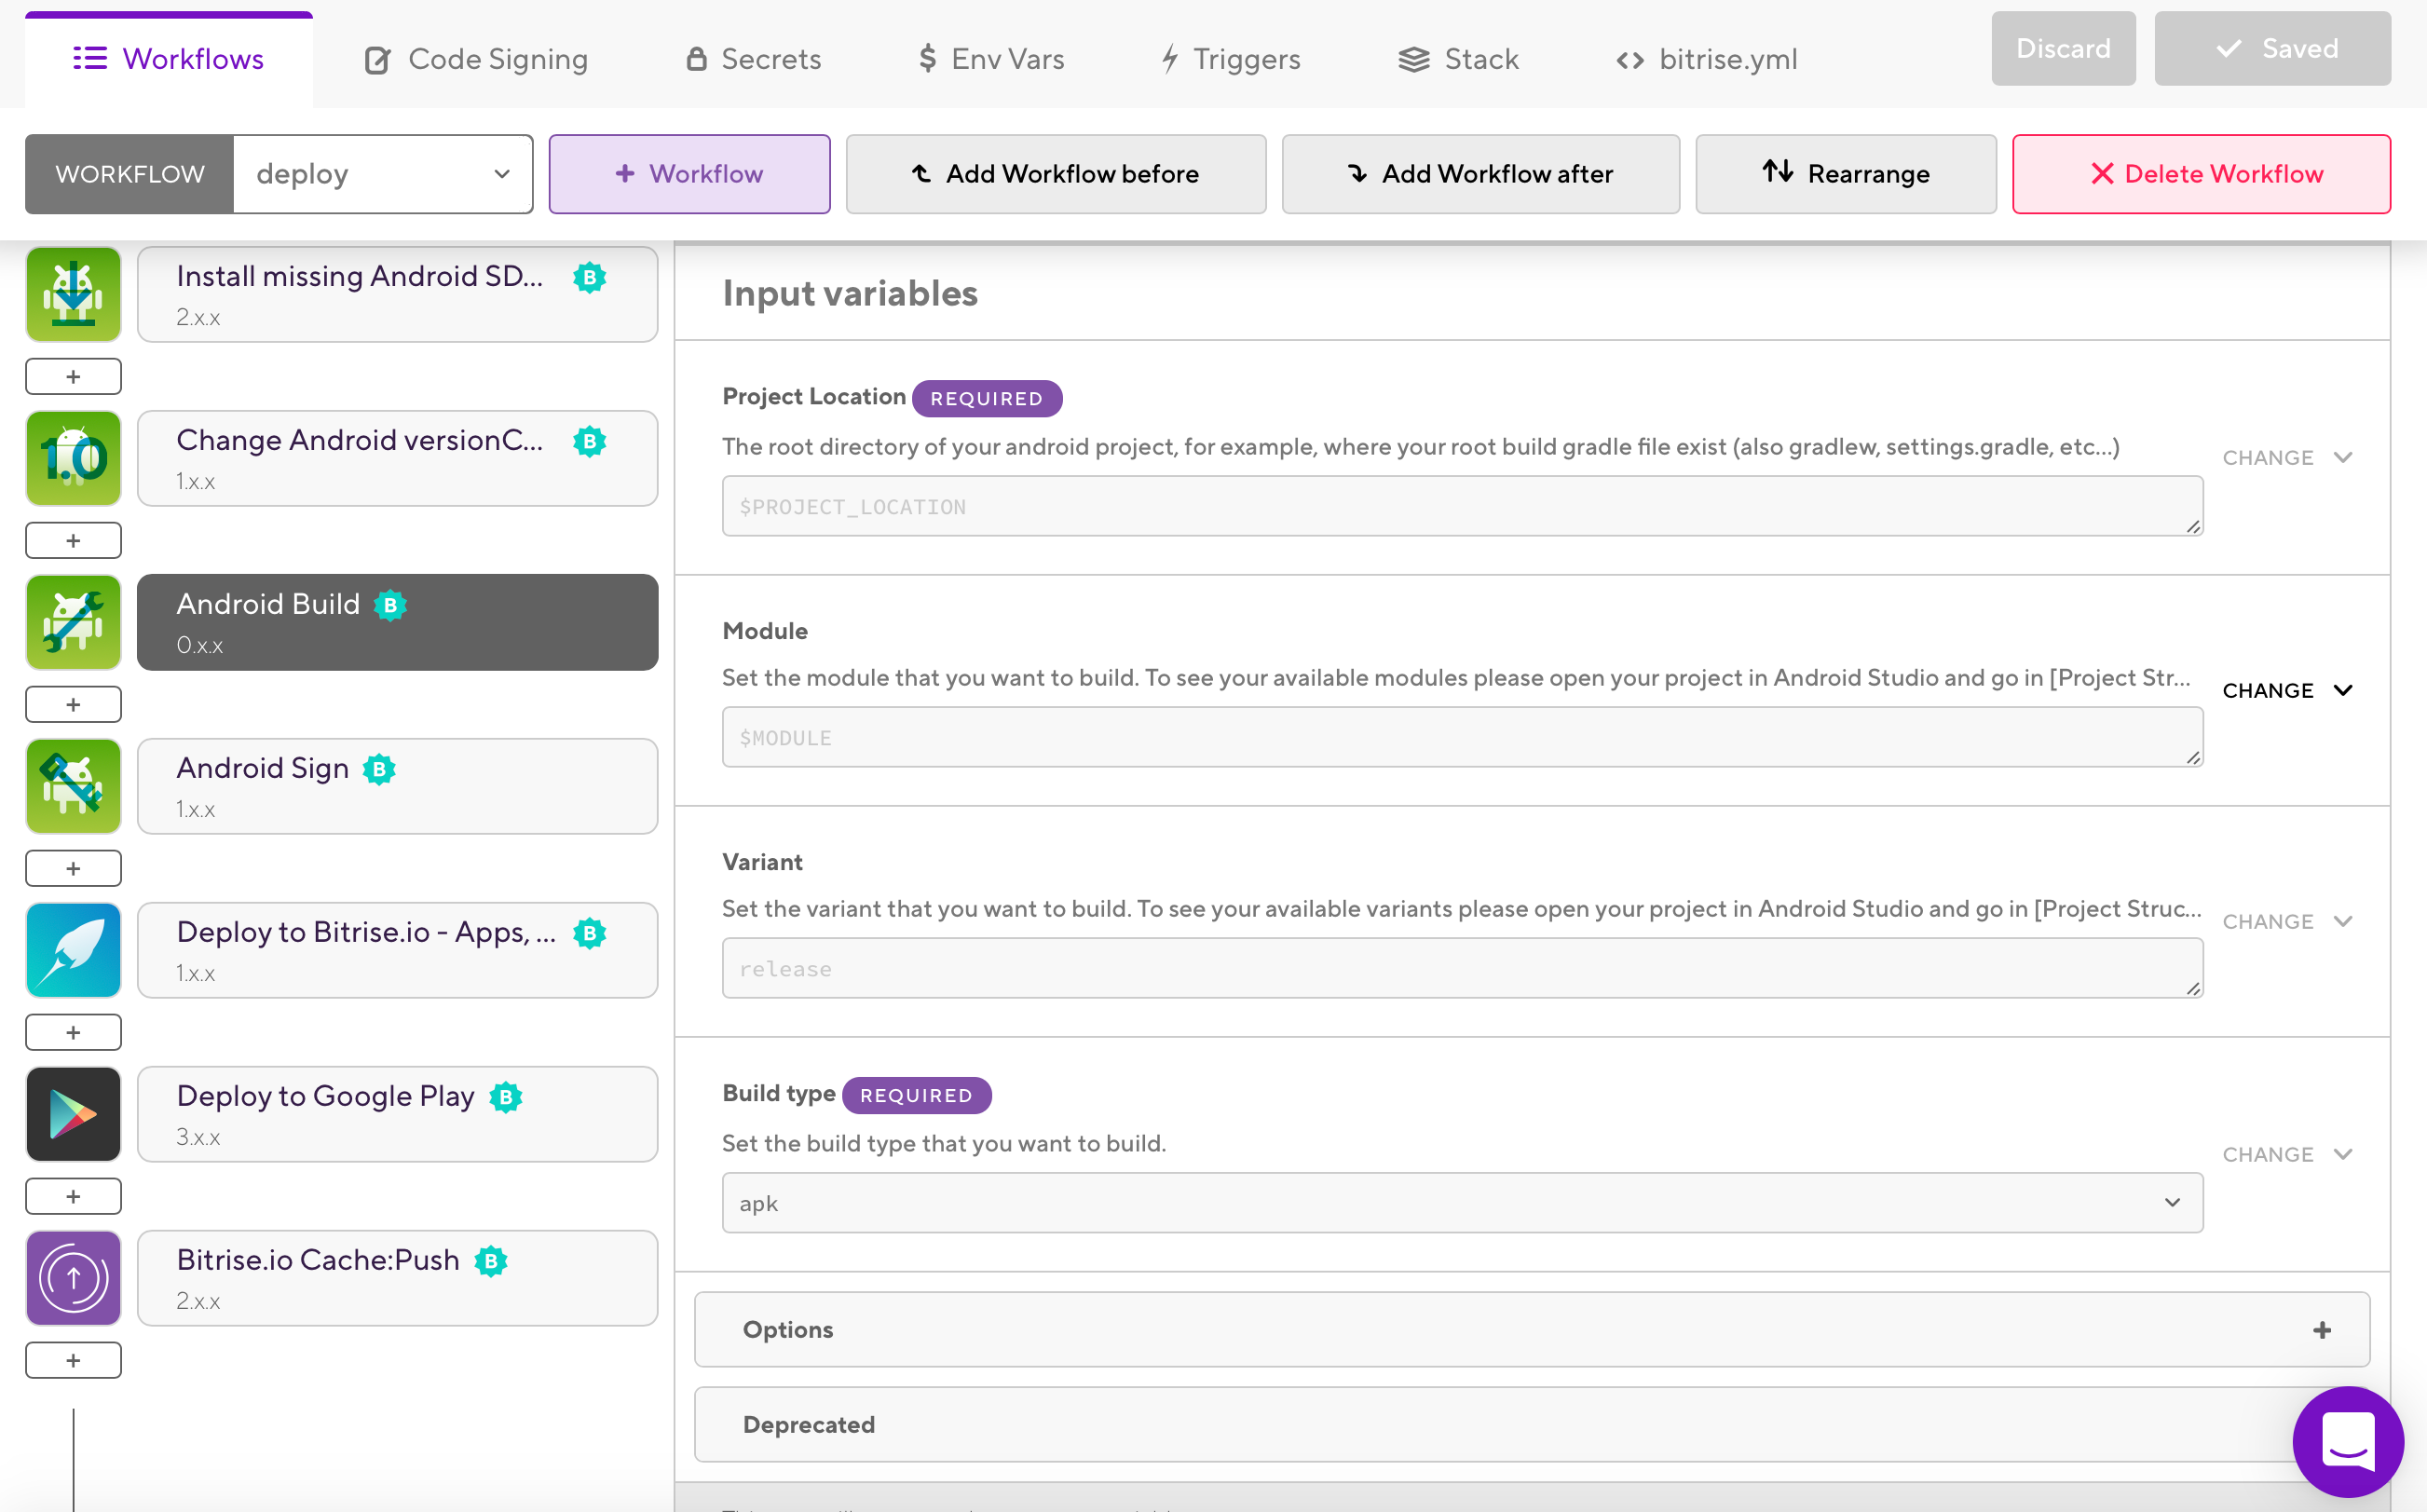Open the chat support bubble
Screen dimensions: 2427x1512
pyautogui.click(x=2347, y=1441)
